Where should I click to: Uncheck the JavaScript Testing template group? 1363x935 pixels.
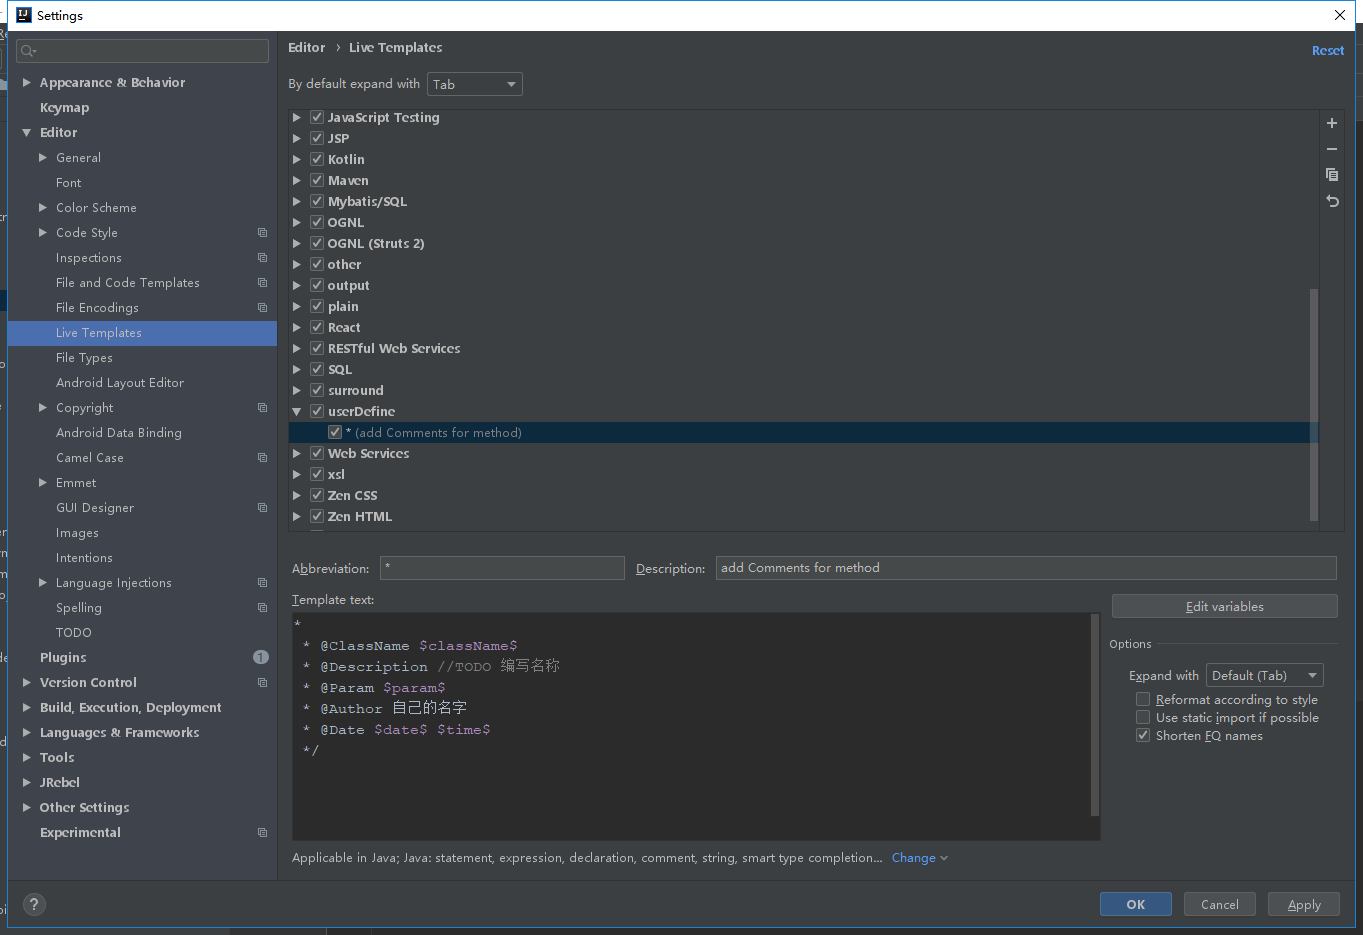[x=317, y=117]
